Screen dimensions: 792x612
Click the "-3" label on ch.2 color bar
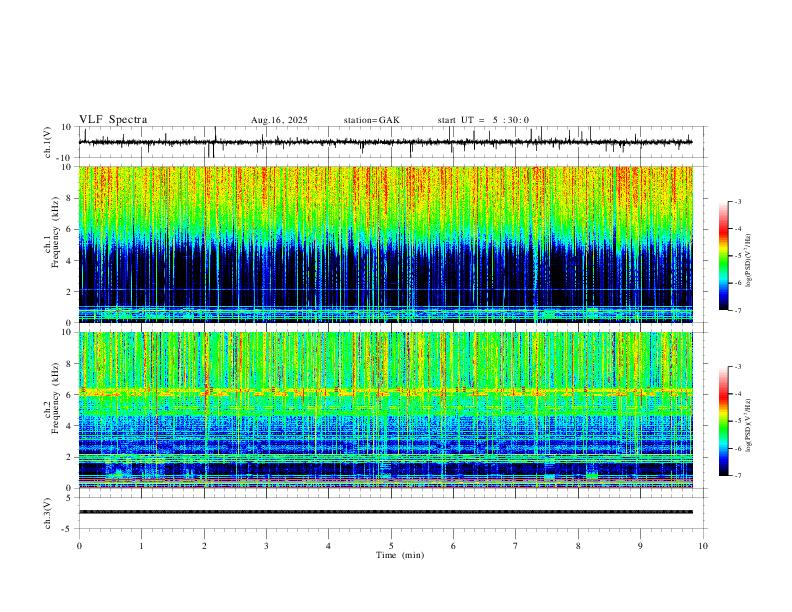point(738,367)
